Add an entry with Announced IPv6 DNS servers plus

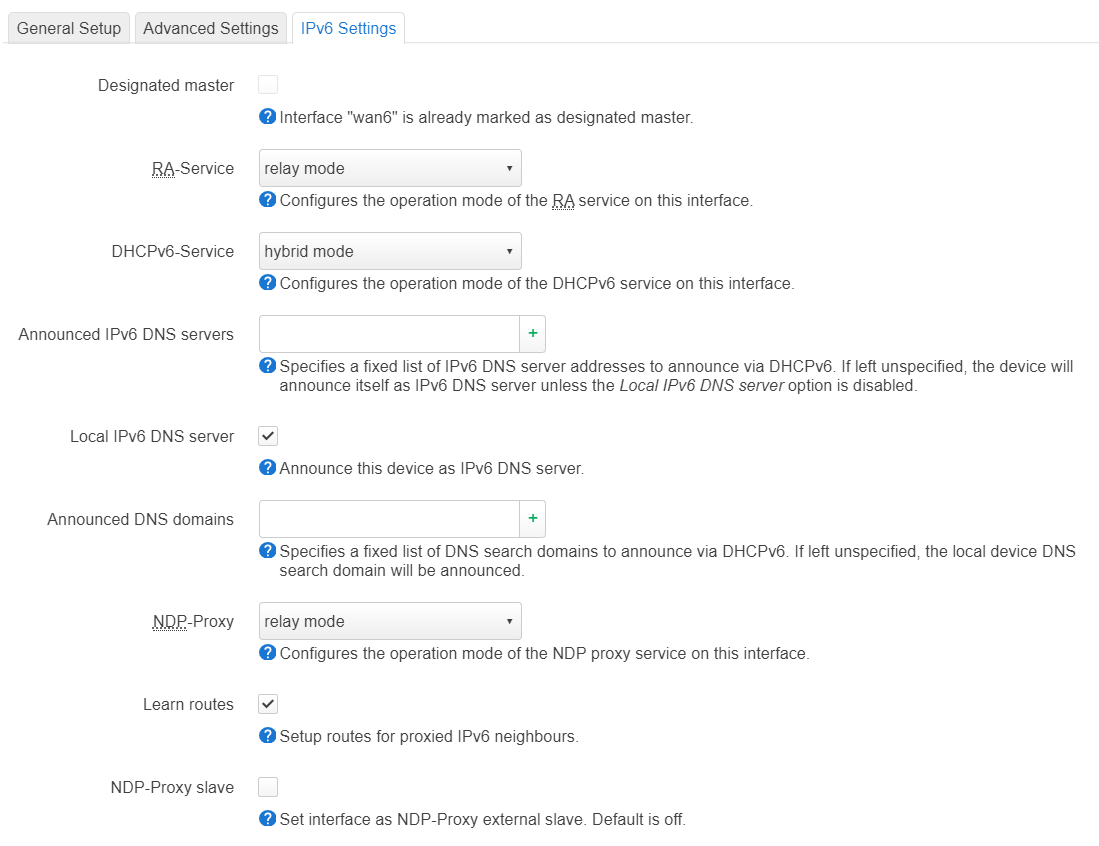pyautogui.click(x=532, y=334)
